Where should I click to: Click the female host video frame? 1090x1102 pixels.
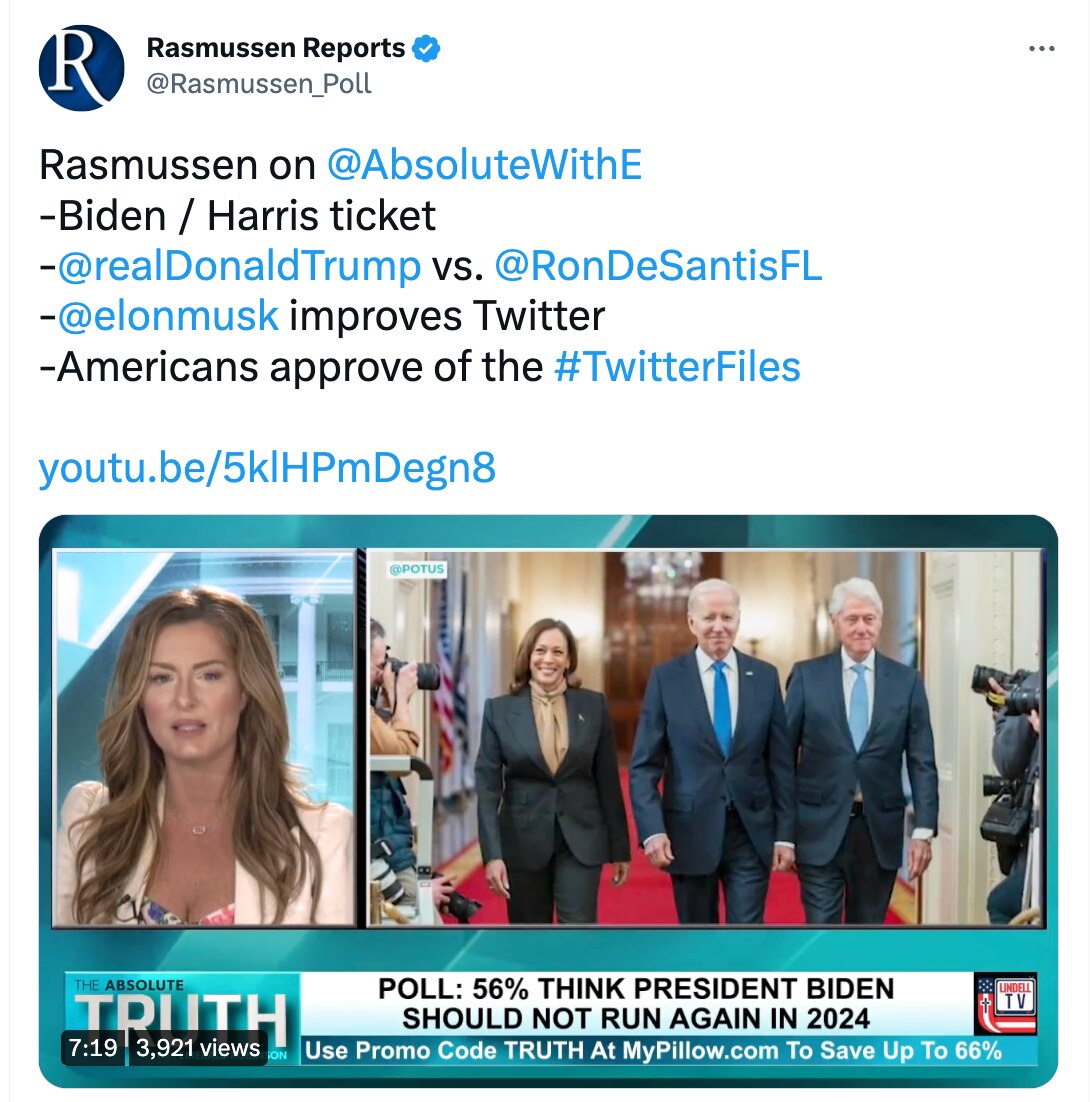pos(205,737)
